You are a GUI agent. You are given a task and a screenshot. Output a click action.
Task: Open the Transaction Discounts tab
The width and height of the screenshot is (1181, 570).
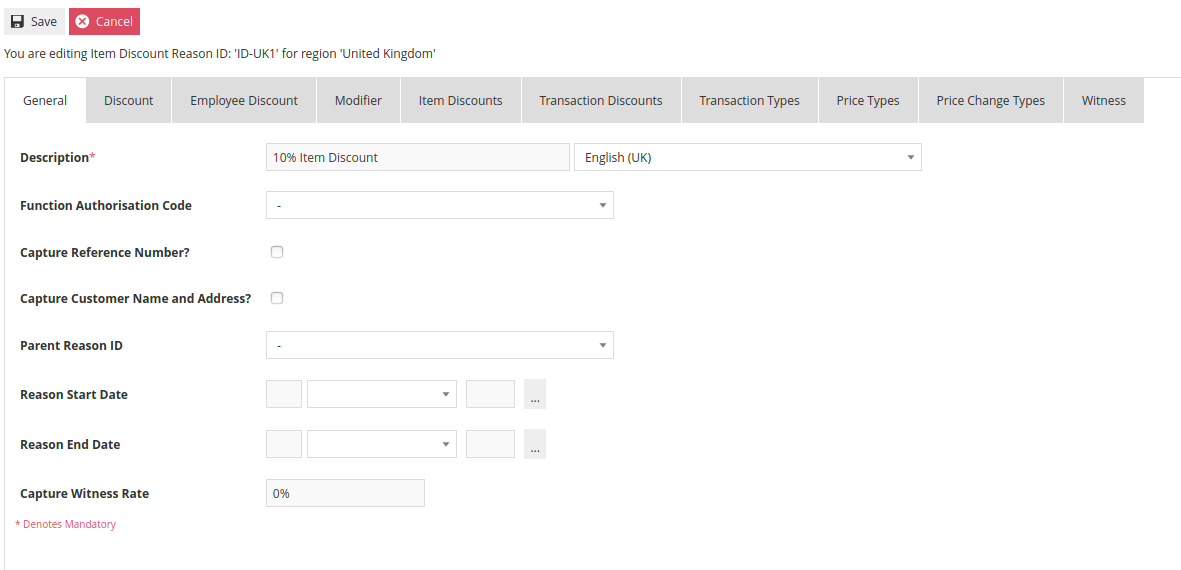point(601,100)
